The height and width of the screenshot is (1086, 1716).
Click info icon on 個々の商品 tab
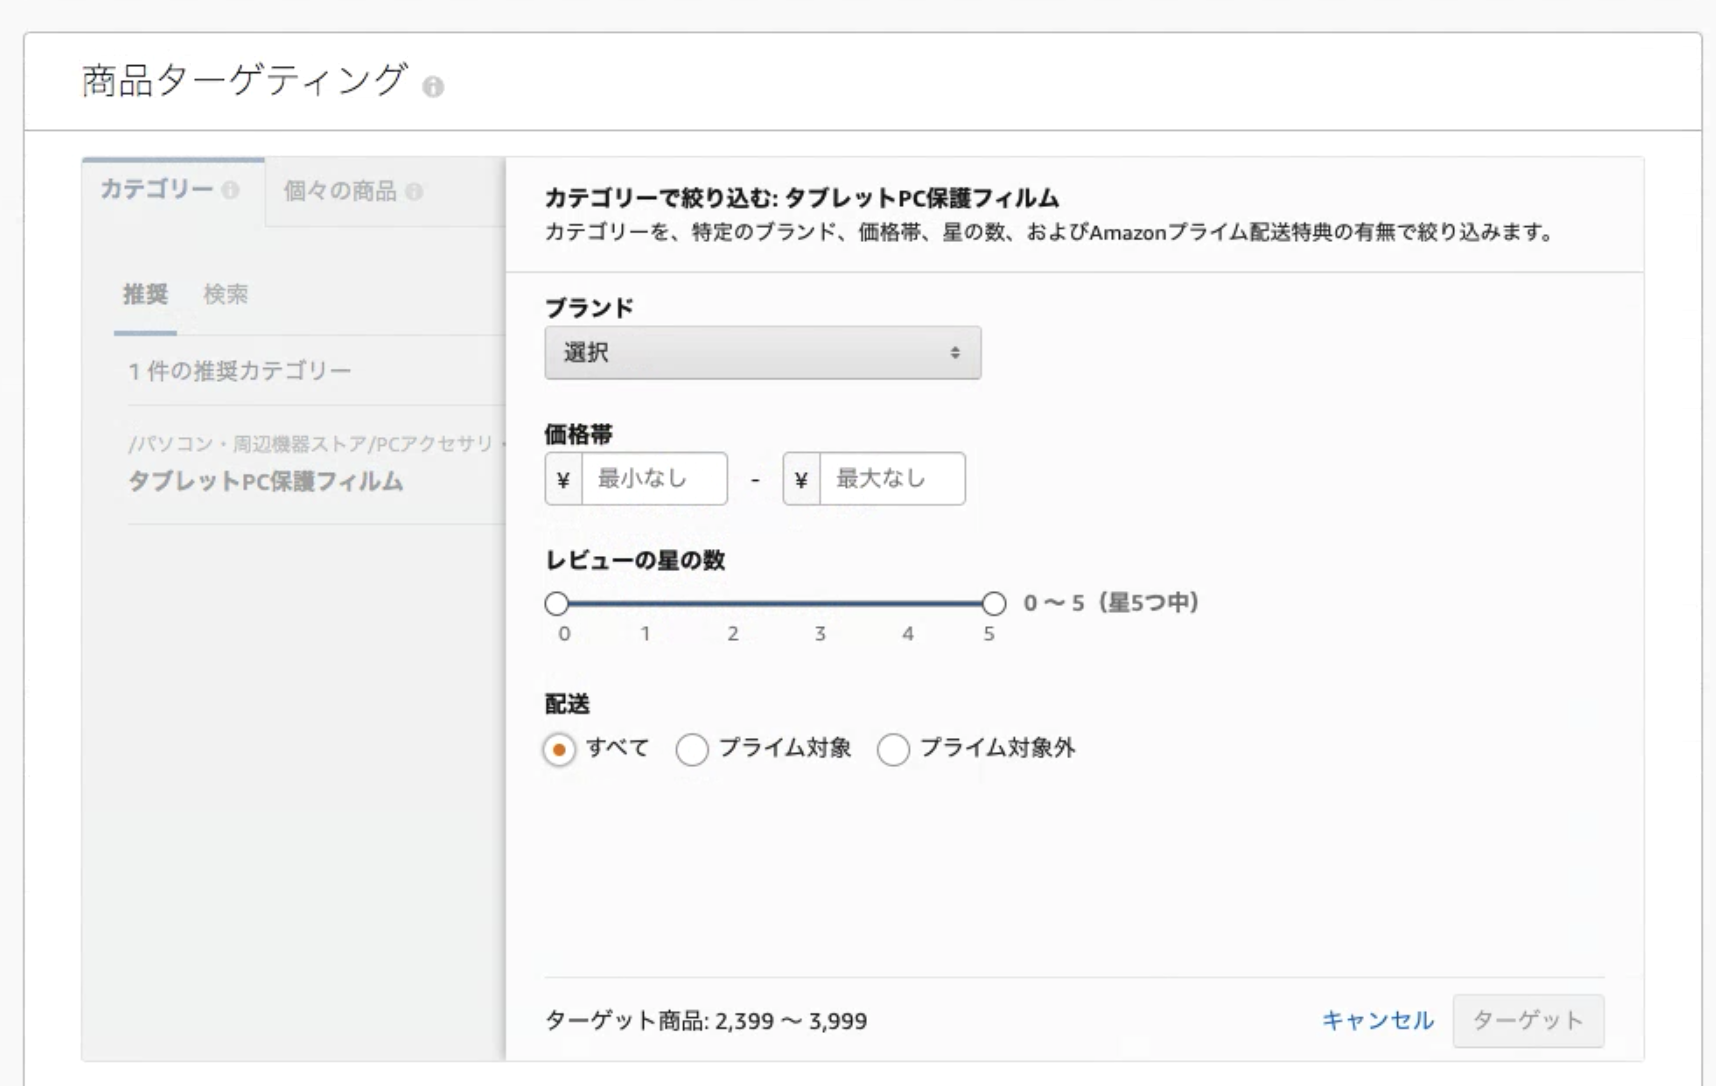tap(414, 191)
